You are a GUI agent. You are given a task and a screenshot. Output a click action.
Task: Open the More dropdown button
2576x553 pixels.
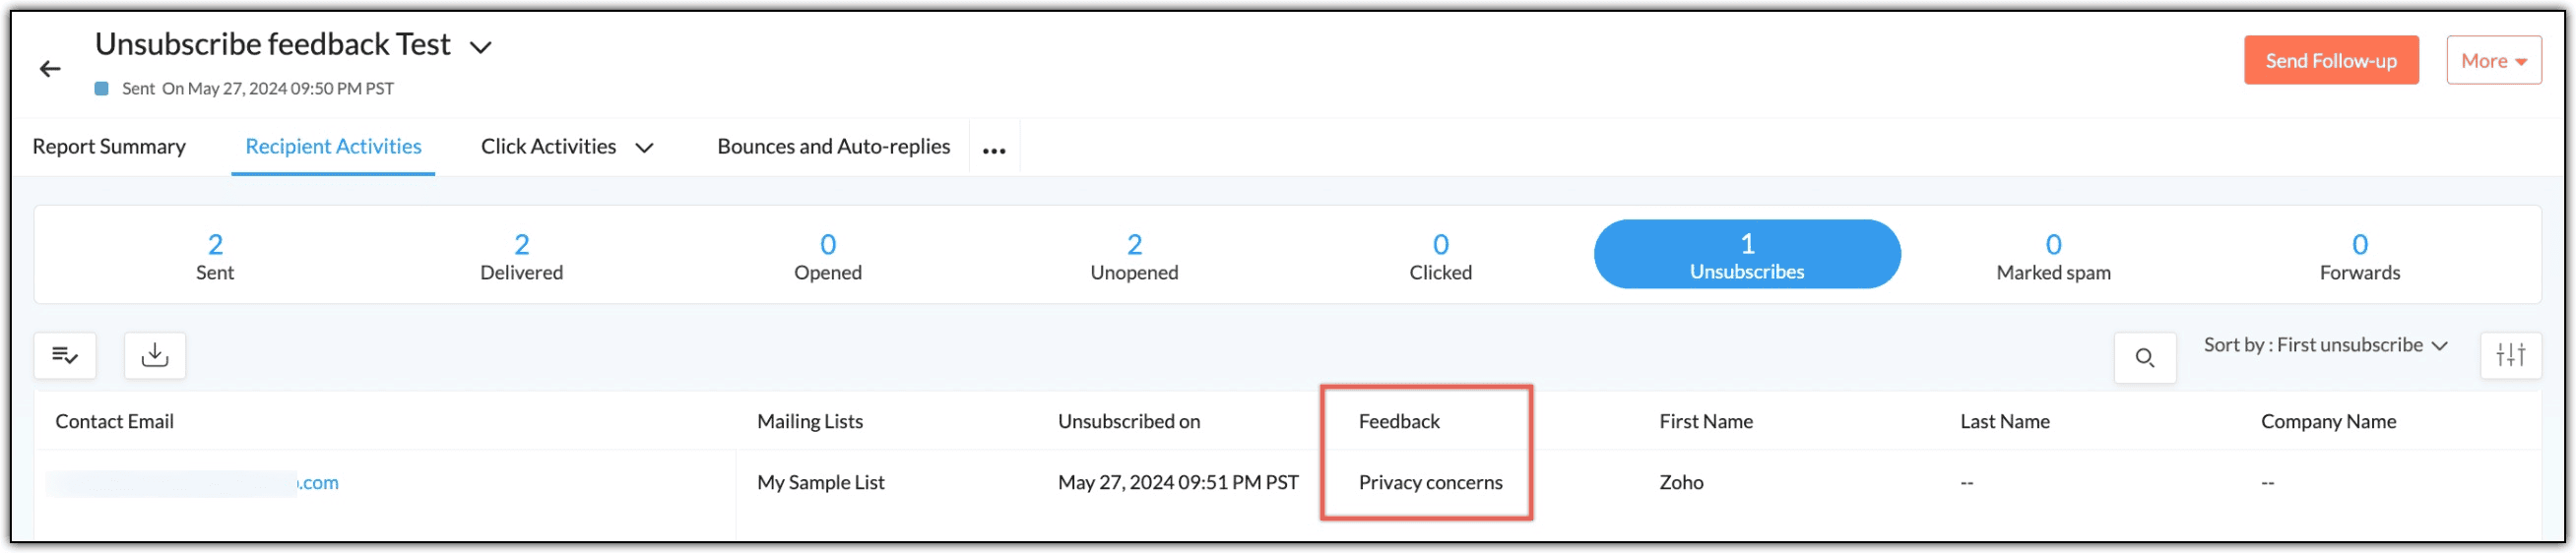click(2493, 61)
